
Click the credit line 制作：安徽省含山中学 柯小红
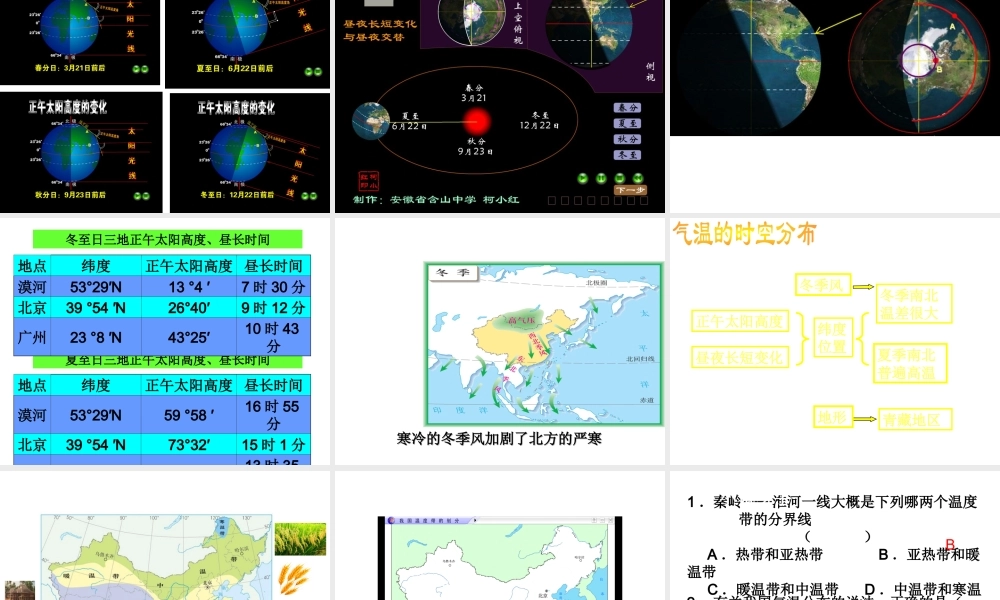click(x=436, y=200)
